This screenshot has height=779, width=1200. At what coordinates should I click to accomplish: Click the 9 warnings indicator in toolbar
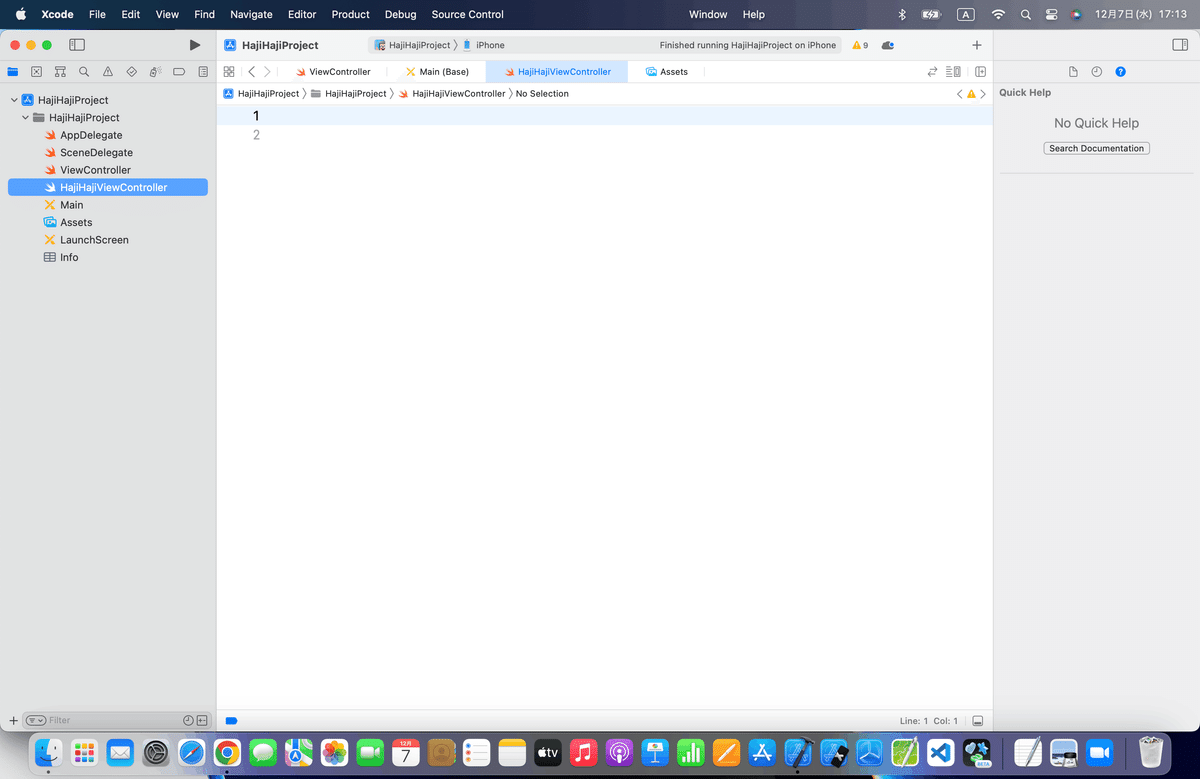[x=860, y=45]
